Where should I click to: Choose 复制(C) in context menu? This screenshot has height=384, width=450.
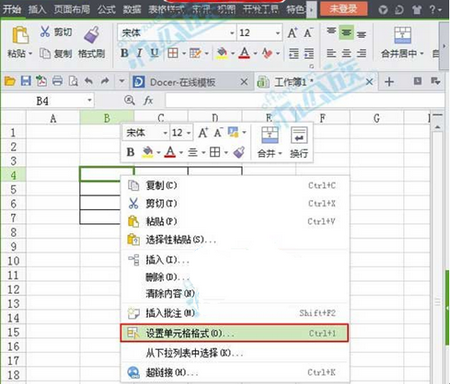point(235,185)
